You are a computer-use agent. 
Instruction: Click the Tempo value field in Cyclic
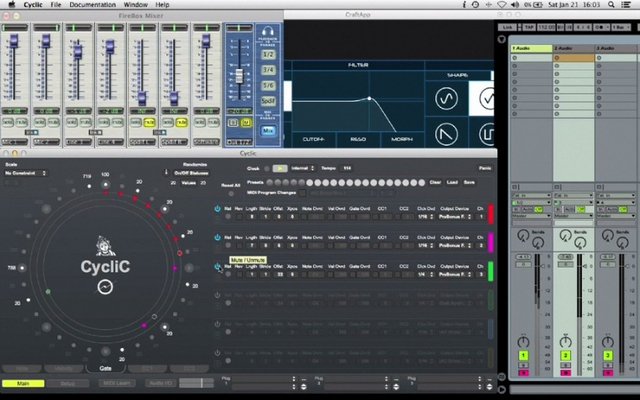(347, 168)
